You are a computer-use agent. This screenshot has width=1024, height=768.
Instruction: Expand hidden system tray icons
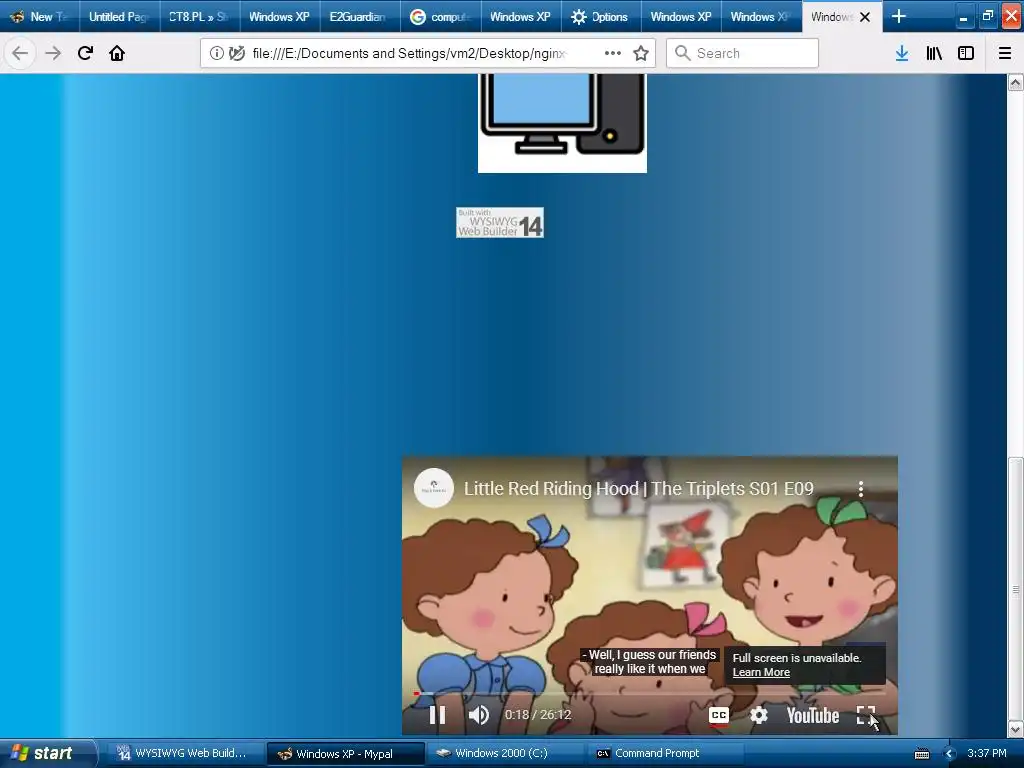[950, 754]
